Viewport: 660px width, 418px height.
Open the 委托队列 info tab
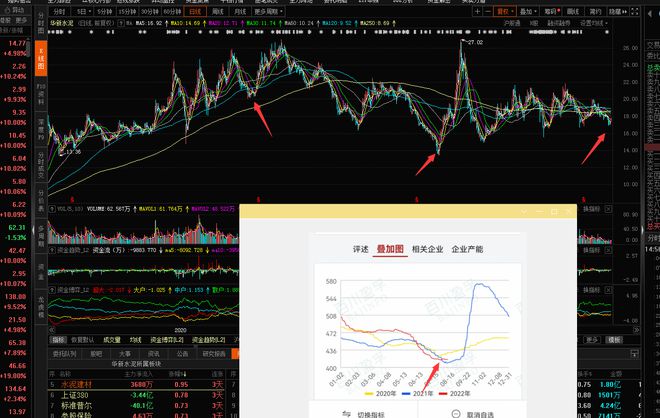tap(64, 354)
